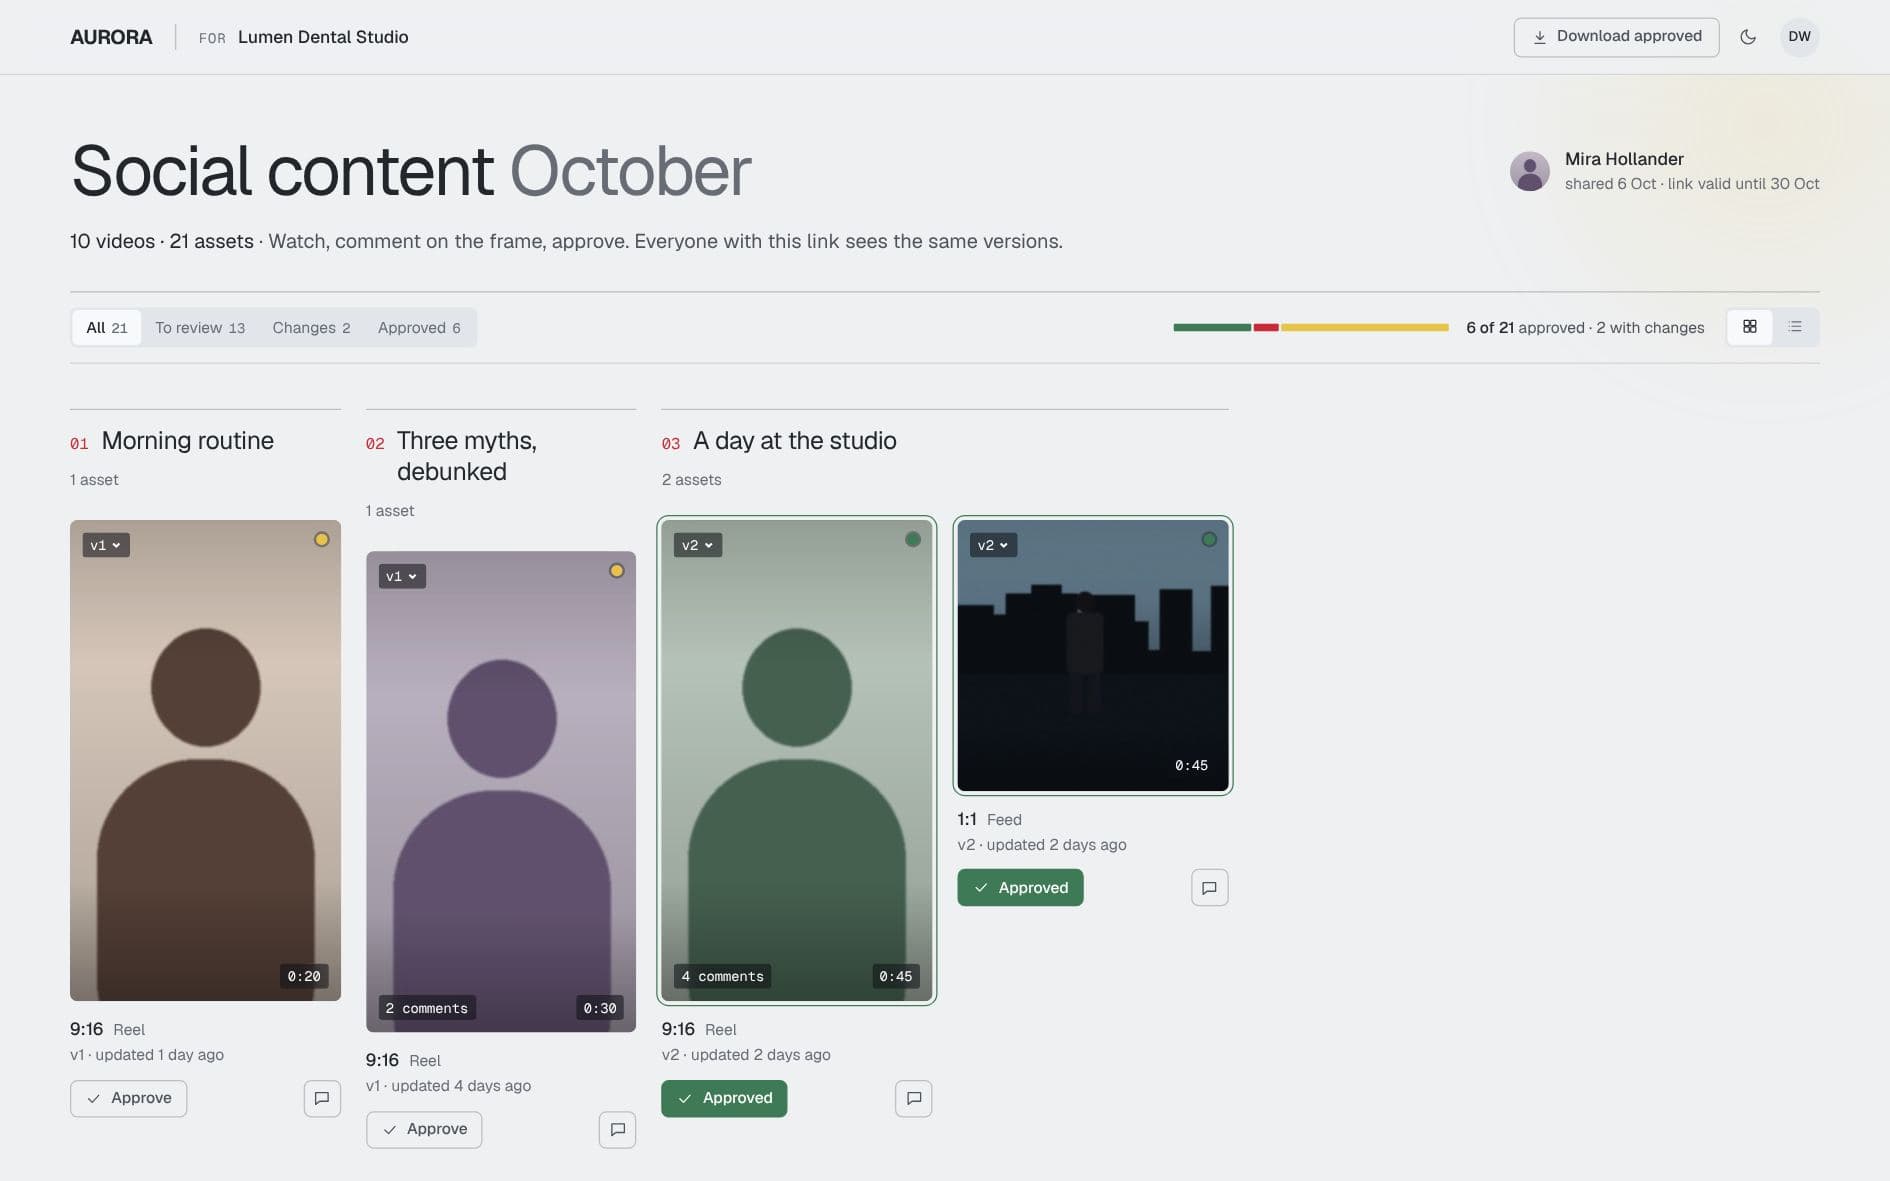1890x1181 pixels.
Task: Click green status dot on Feed thumbnail
Action: click(x=1208, y=539)
